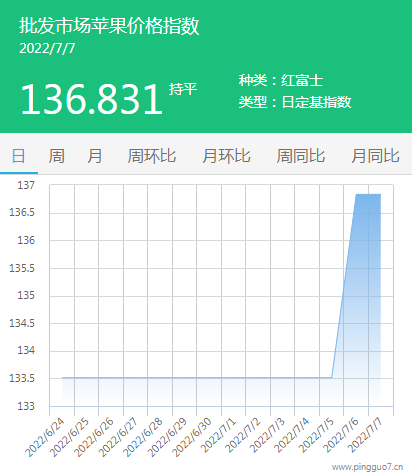Switch to the 周 weekly tab
Image resolution: width=412 pixels, height=476 pixels.
point(57,156)
